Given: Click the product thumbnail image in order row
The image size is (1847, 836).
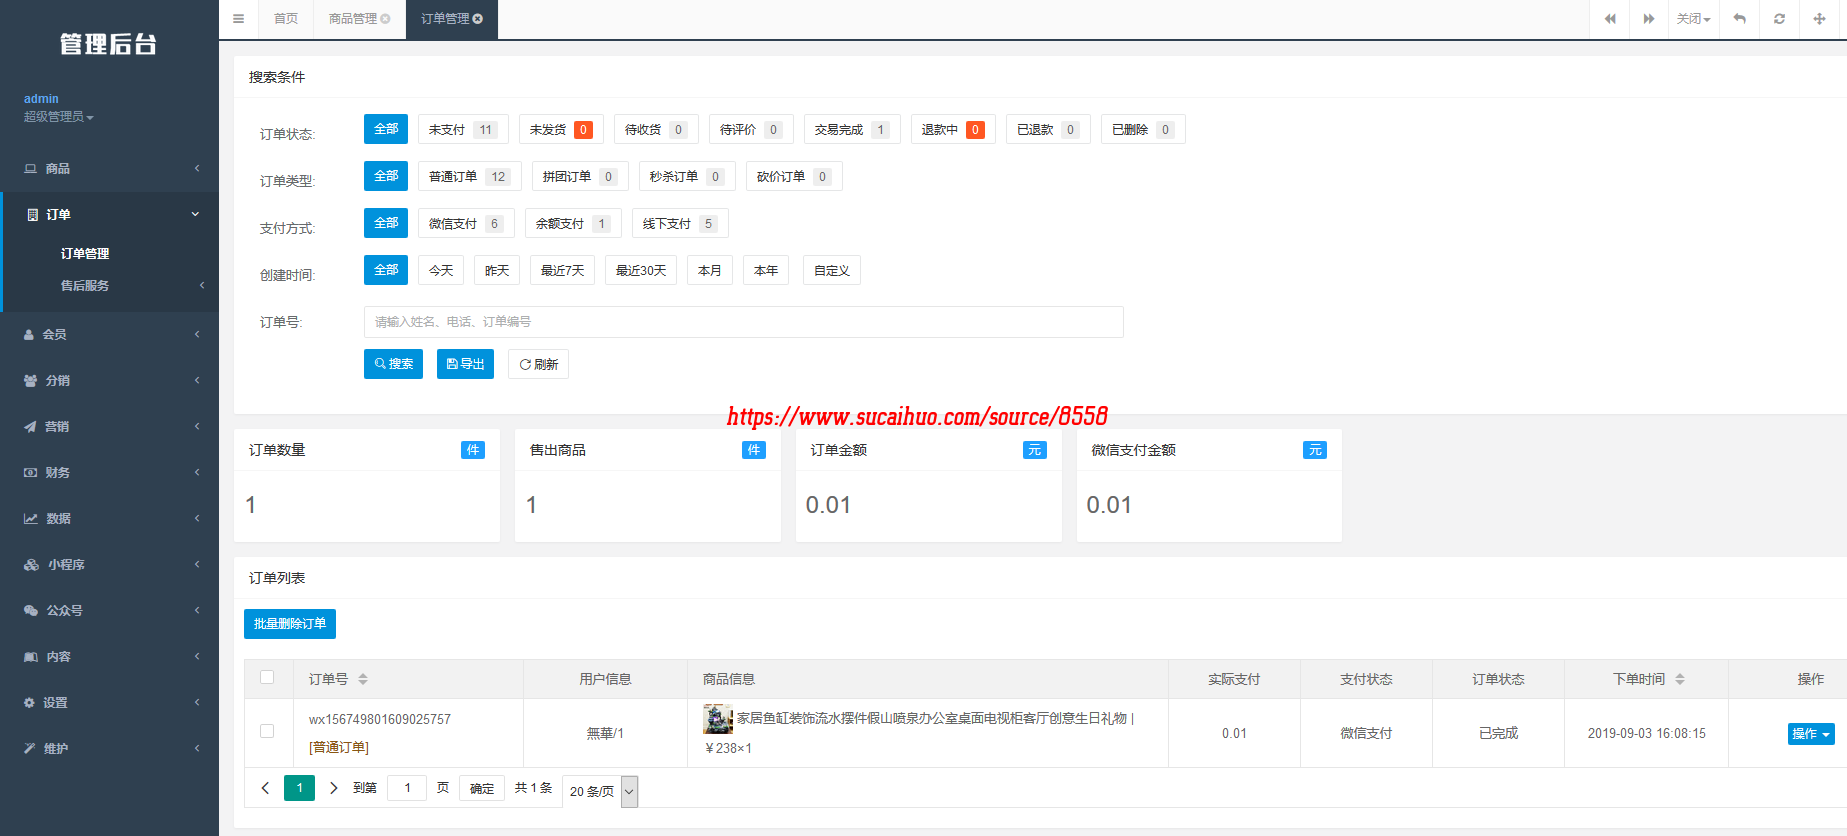Looking at the screenshot, I should (718, 718).
